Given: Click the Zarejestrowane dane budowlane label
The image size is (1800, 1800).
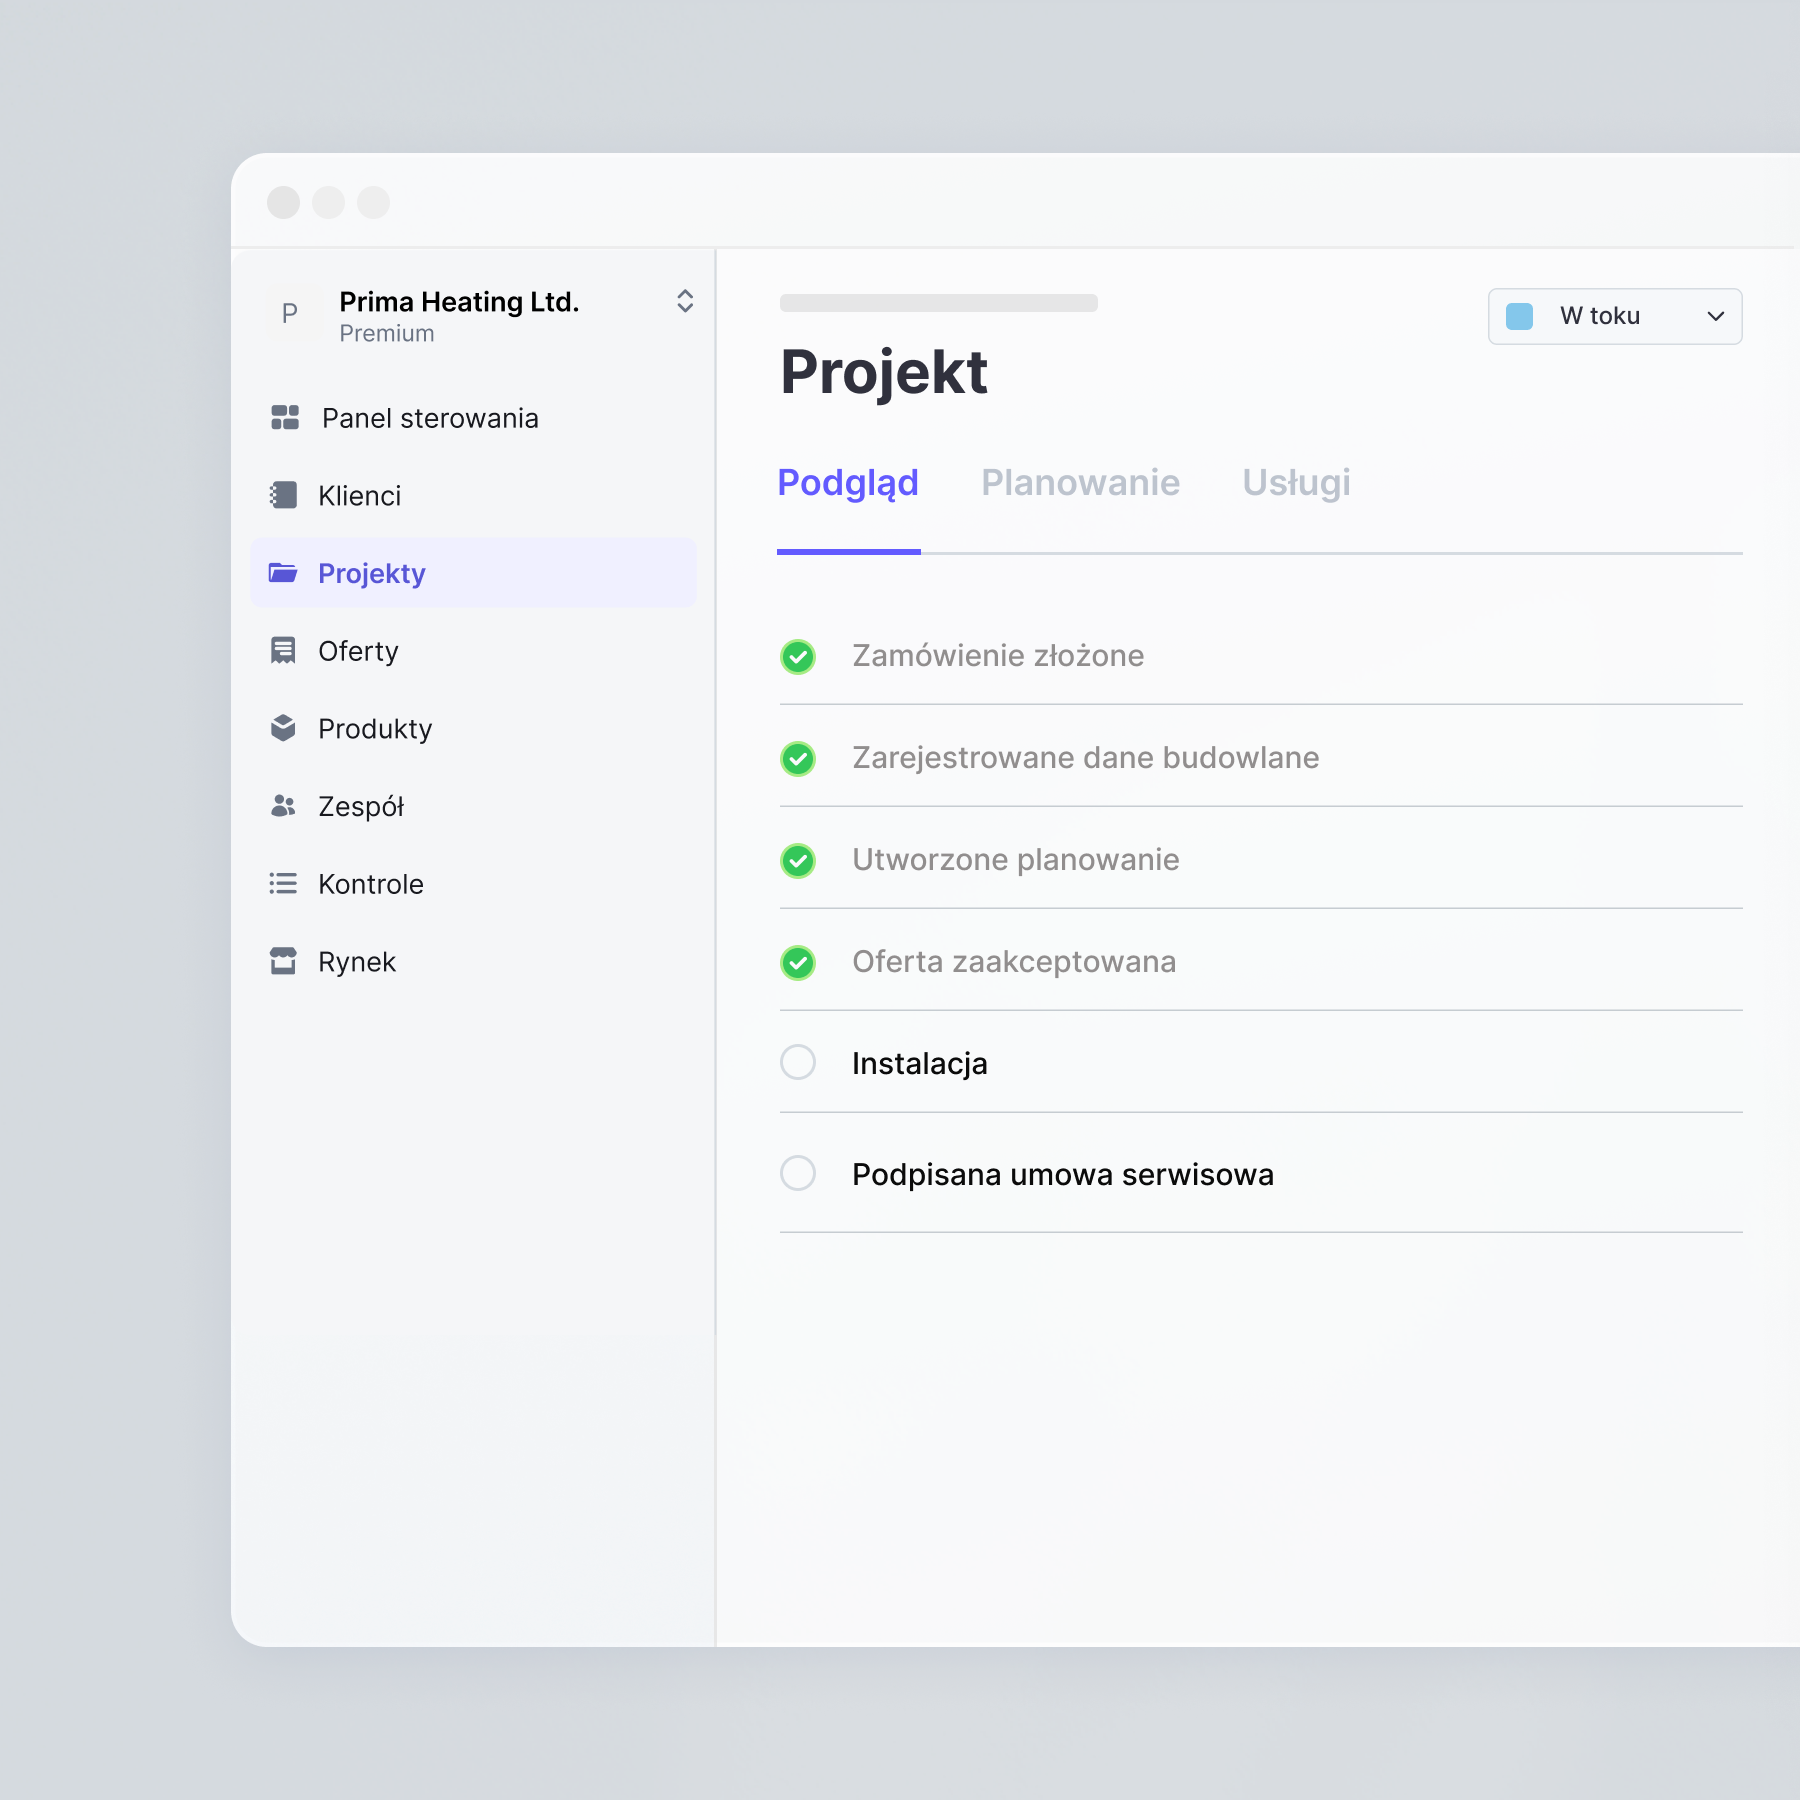Looking at the screenshot, I should click(1086, 758).
